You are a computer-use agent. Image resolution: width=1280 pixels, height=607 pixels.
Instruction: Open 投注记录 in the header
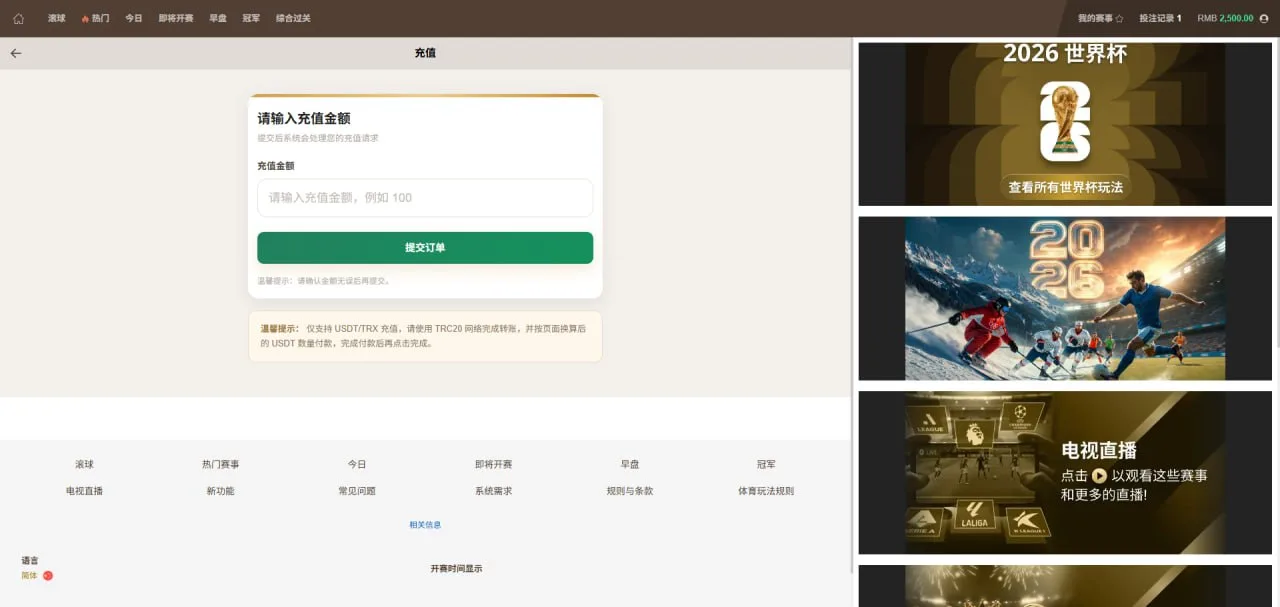(1160, 18)
